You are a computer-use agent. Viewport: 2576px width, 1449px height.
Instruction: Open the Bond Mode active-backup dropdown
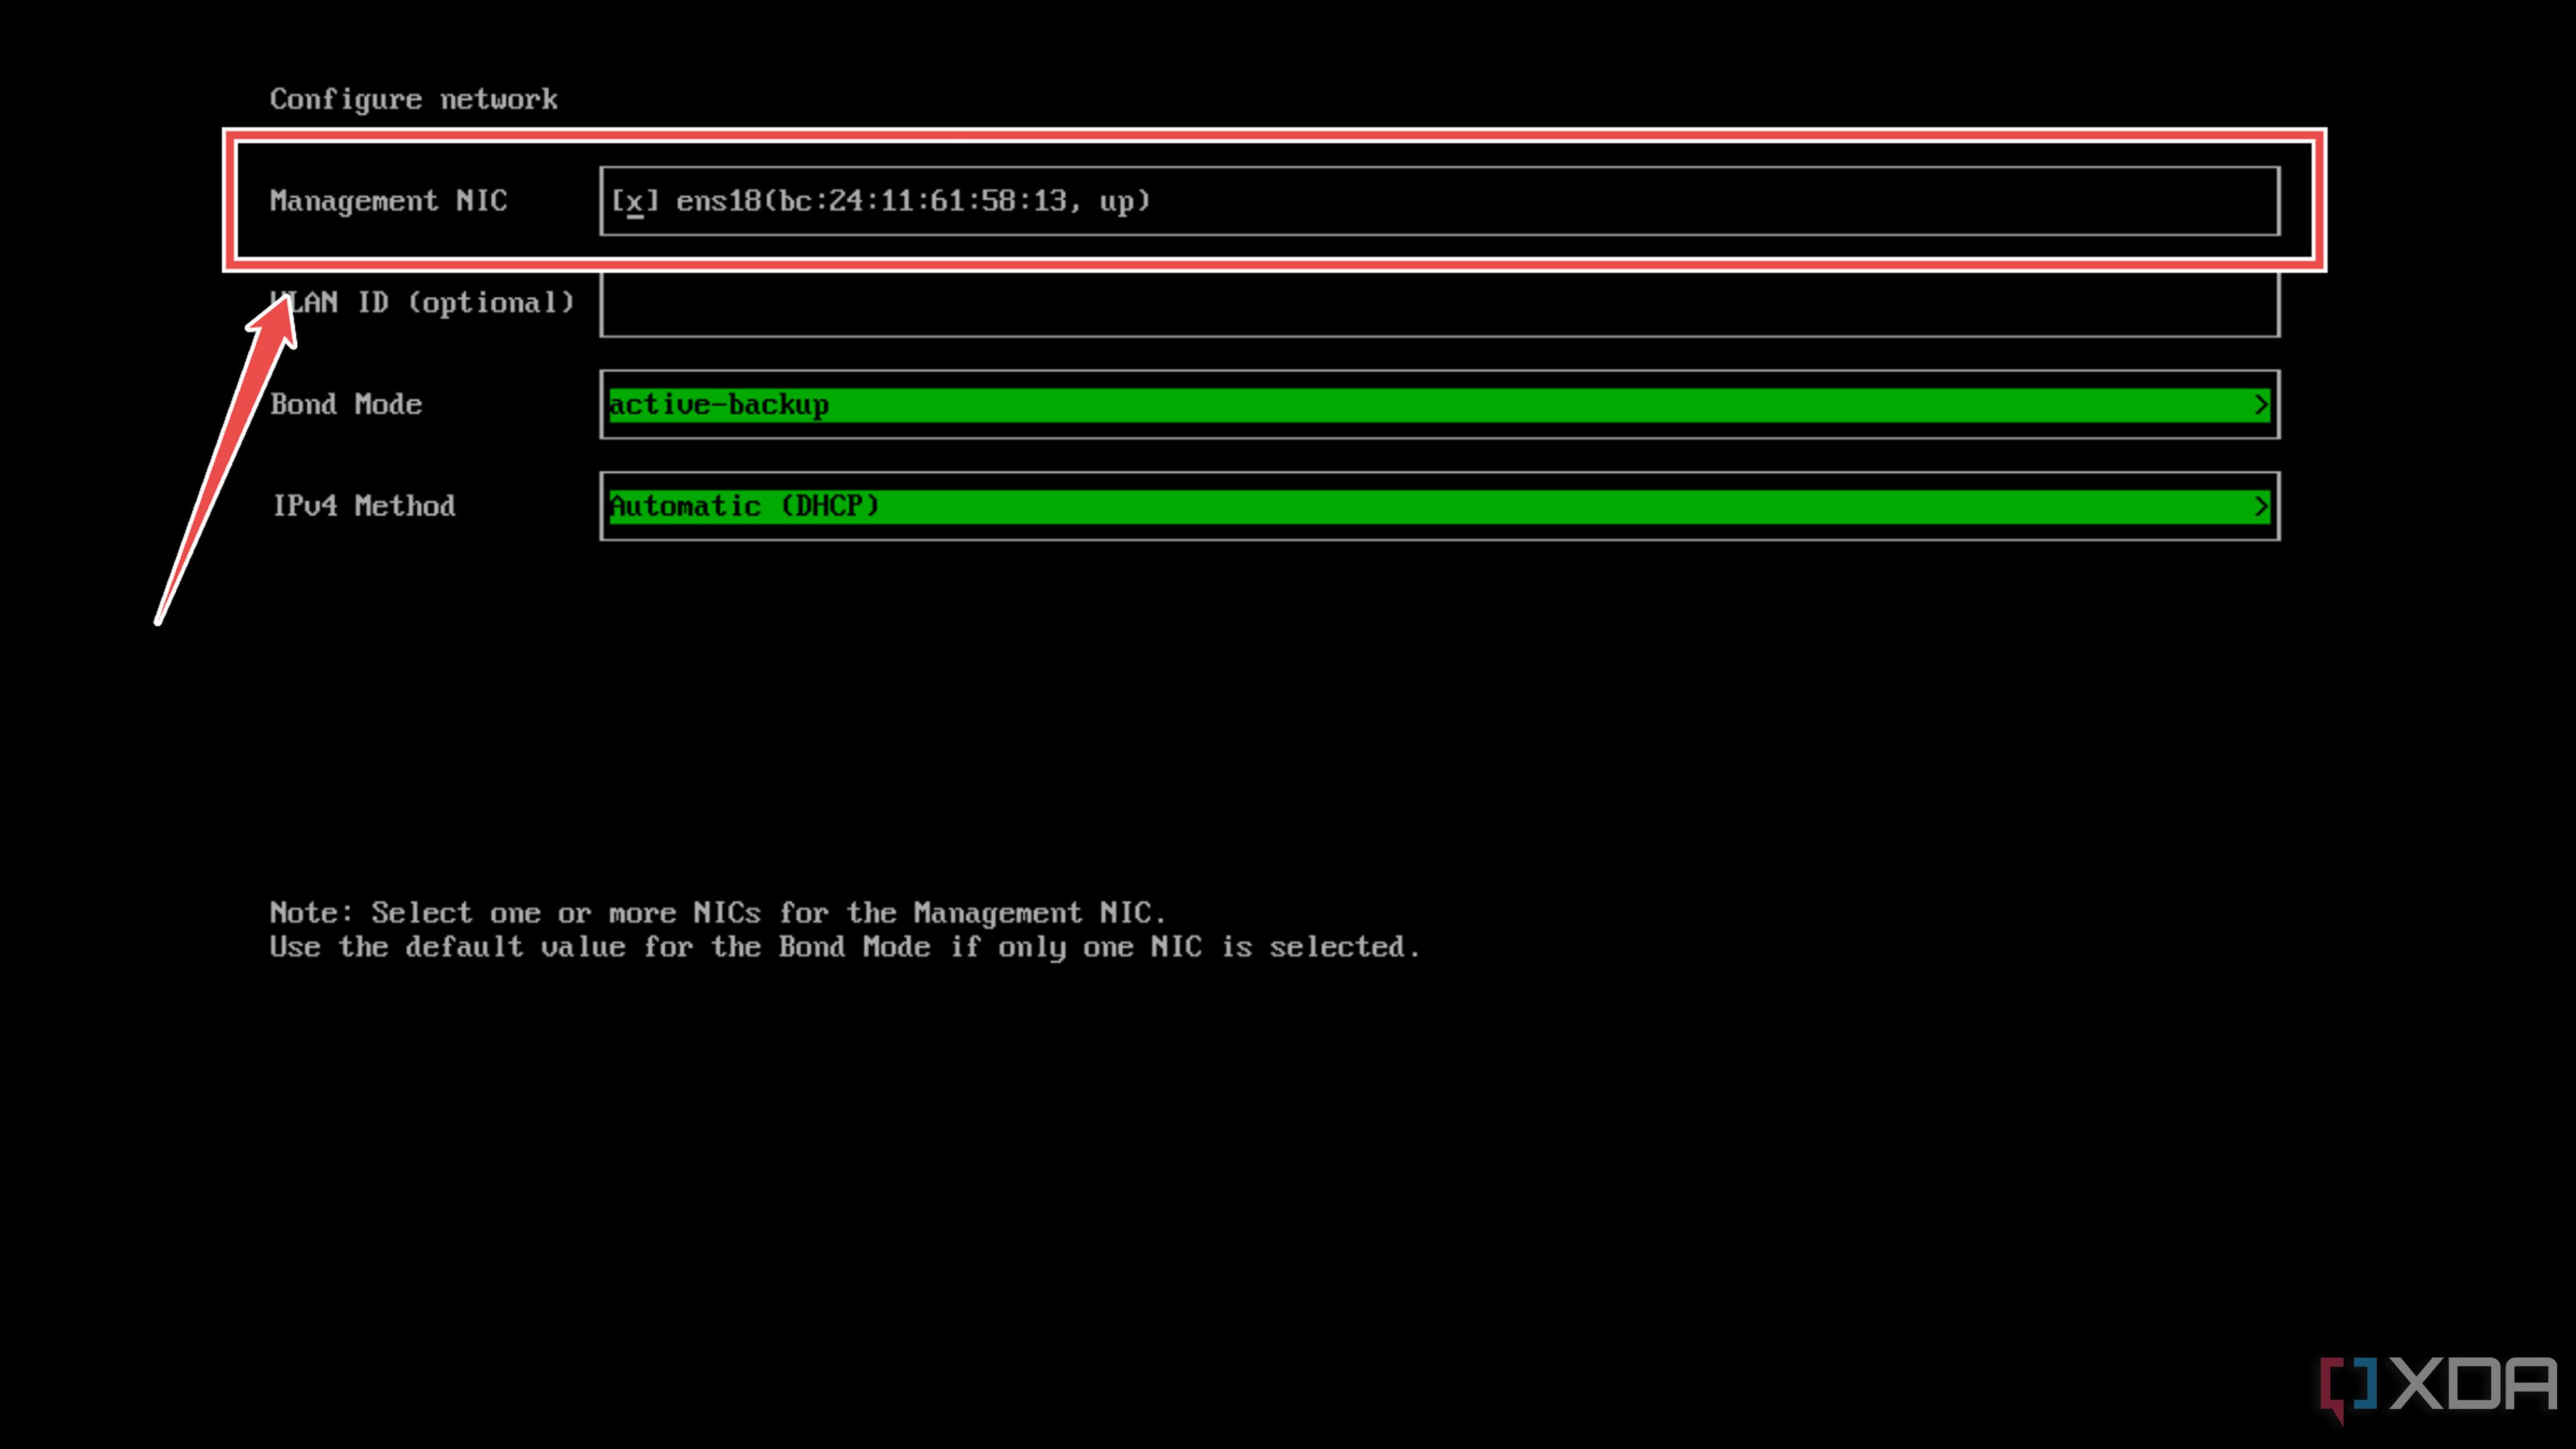(x=1439, y=404)
